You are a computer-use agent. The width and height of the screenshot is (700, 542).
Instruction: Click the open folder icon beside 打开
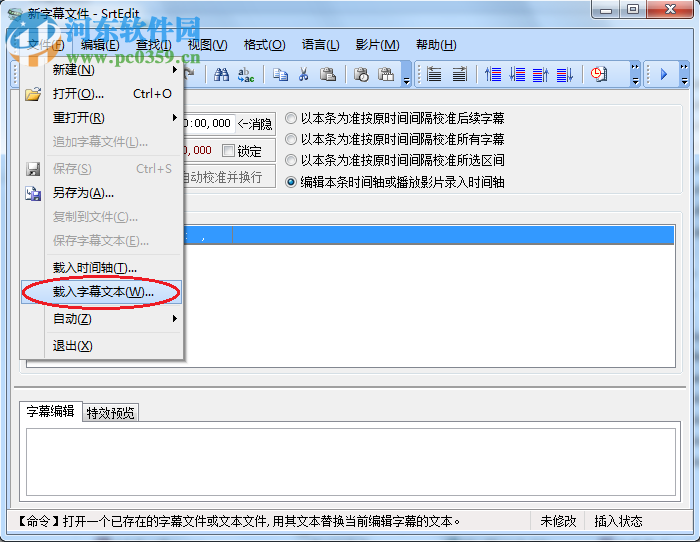coord(33,94)
